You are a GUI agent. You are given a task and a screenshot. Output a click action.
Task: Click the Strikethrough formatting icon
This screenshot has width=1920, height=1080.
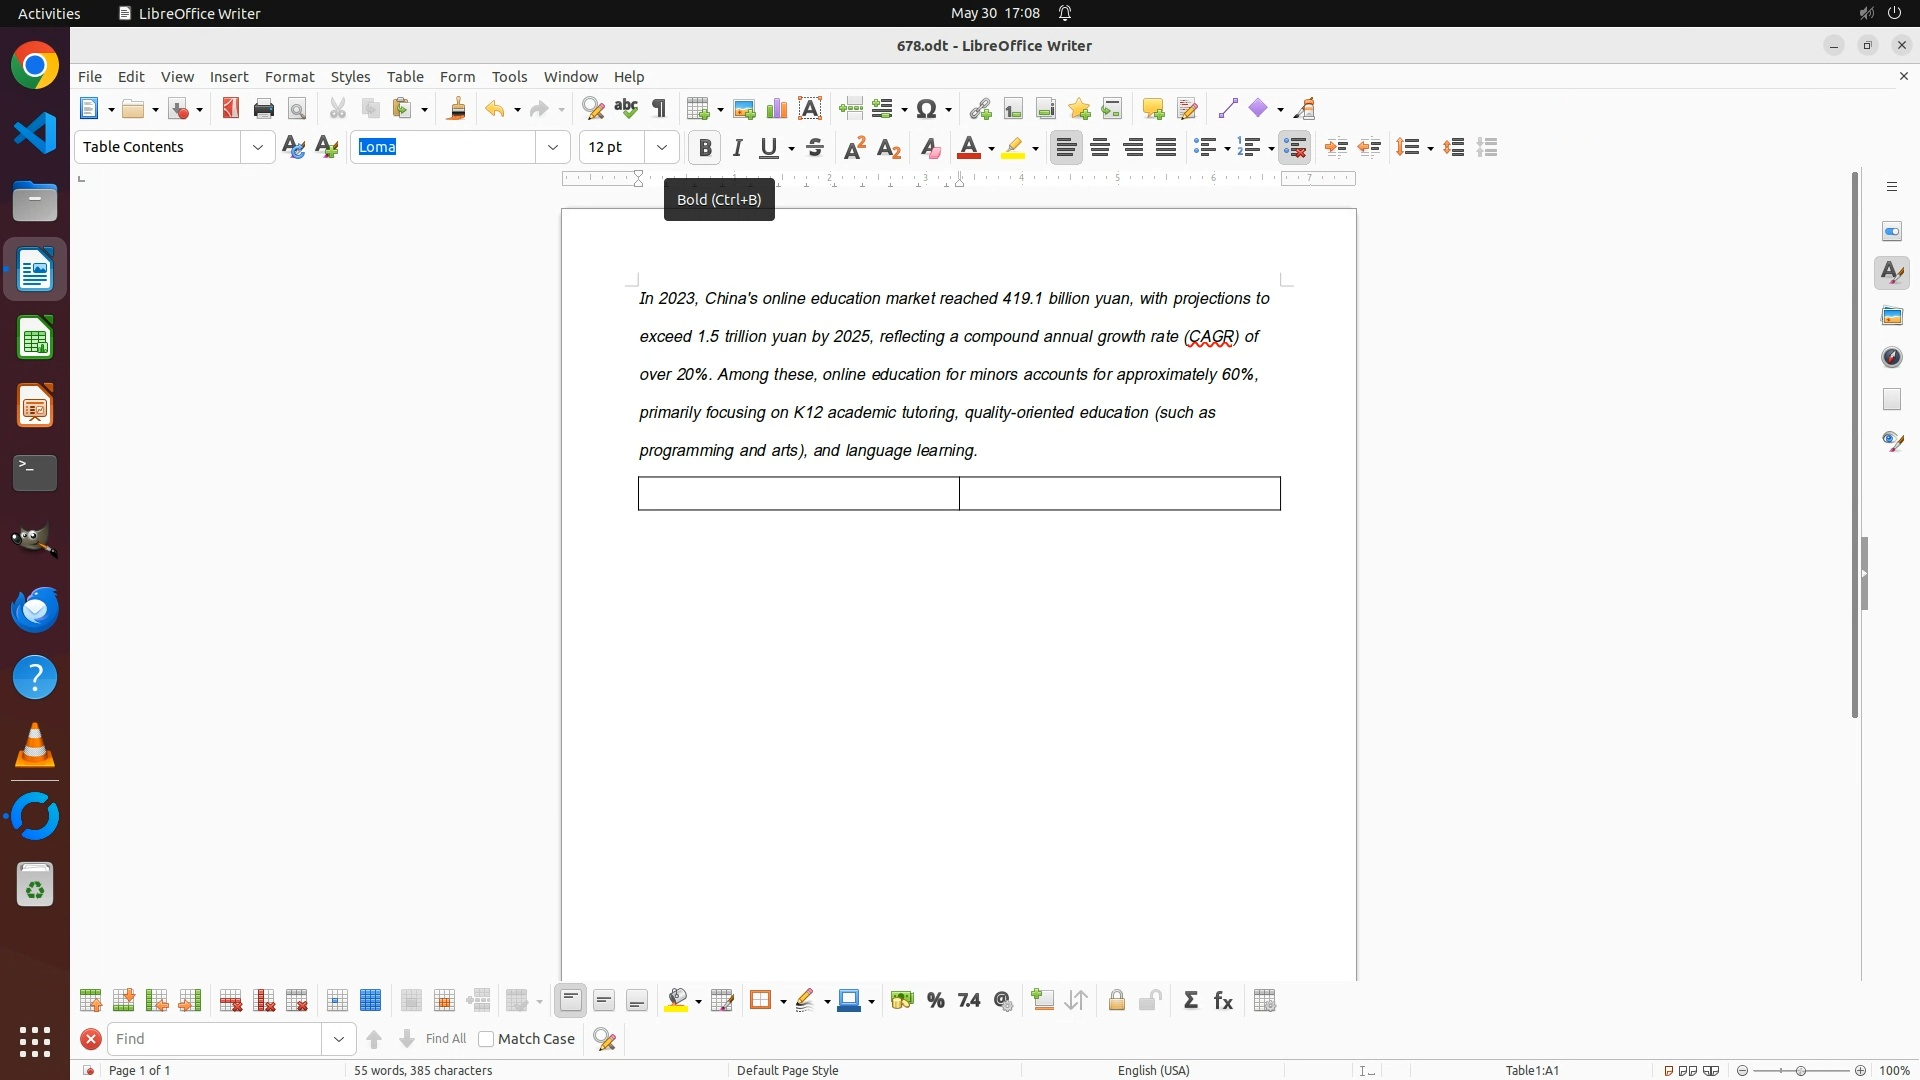tap(815, 148)
